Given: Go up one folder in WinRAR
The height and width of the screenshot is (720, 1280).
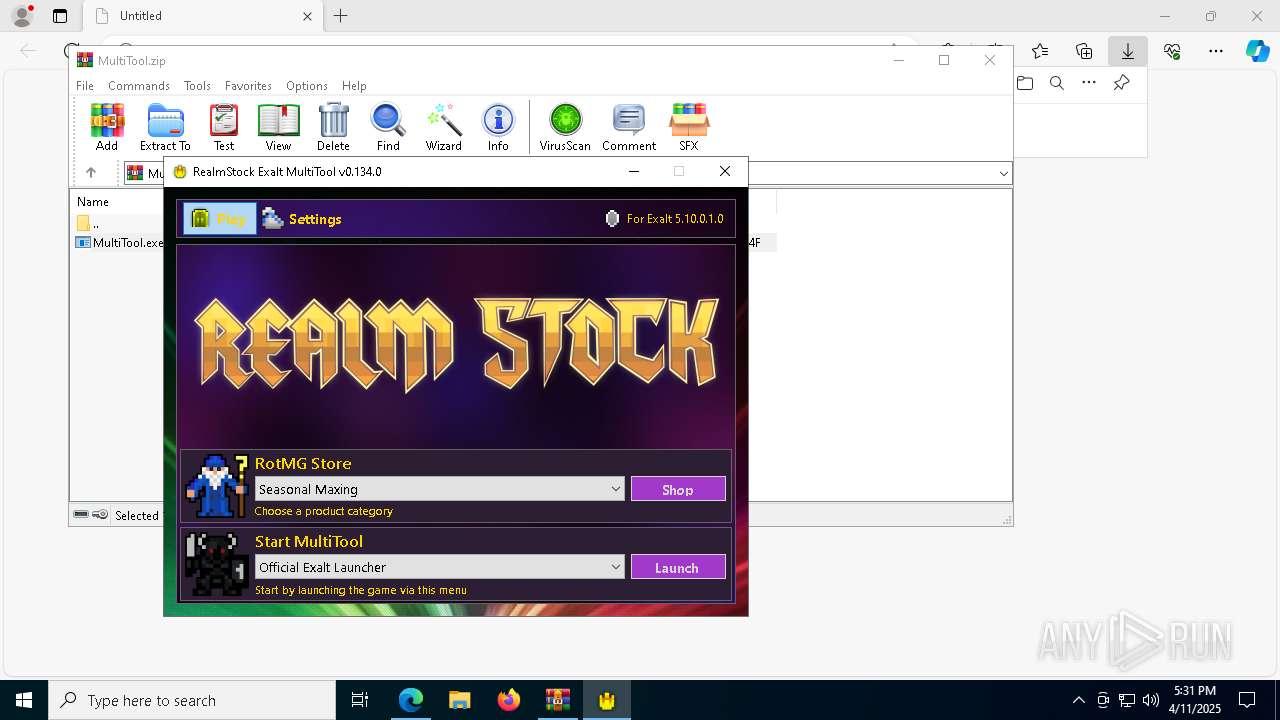Looking at the screenshot, I should tap(90, 173).
